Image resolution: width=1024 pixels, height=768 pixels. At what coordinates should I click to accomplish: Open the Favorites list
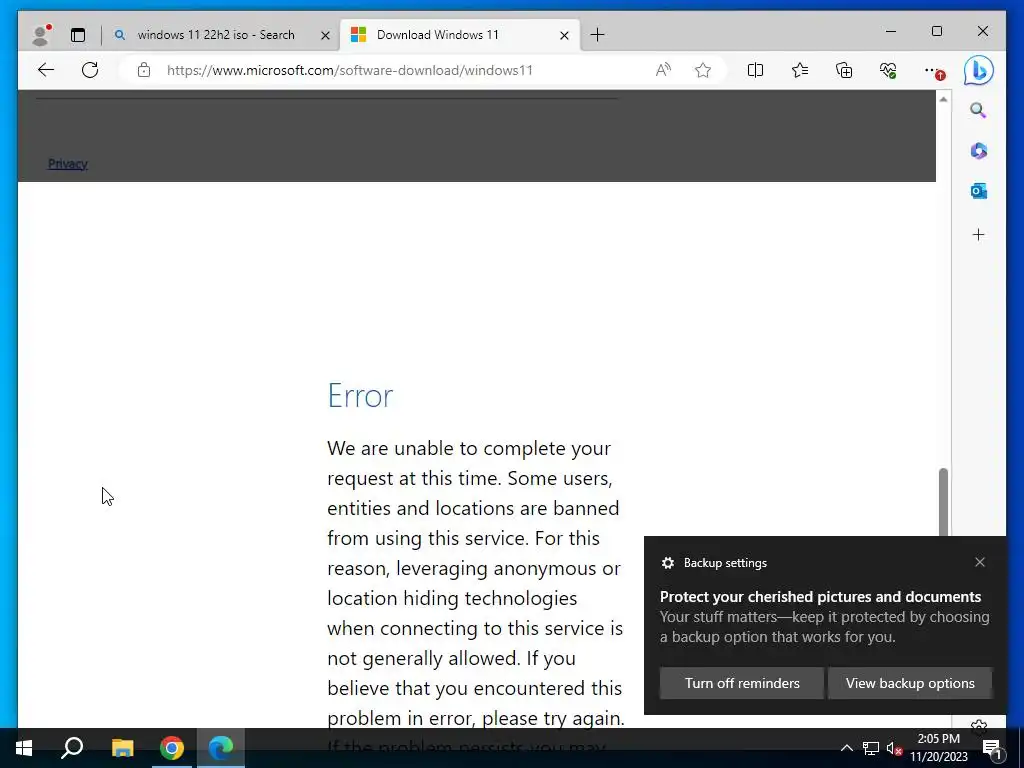(x=799, y=70)
